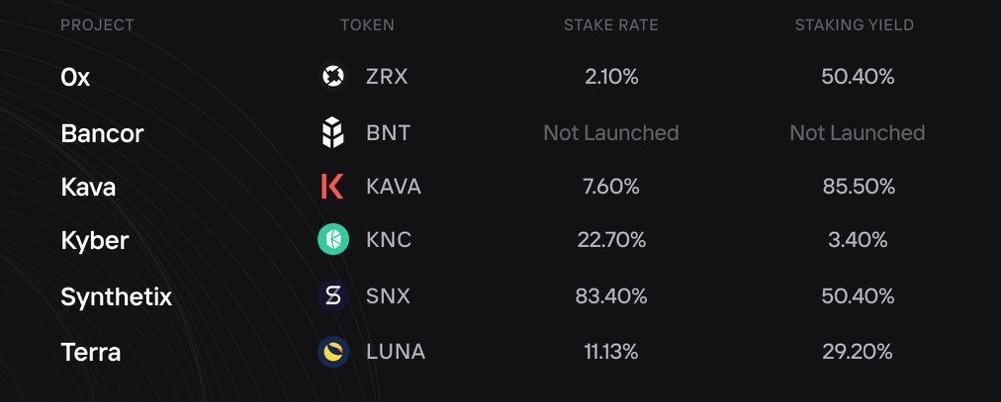Click the 0x ZRX token icon
This screenshot has height=402, width=1001.
point(333,77)
